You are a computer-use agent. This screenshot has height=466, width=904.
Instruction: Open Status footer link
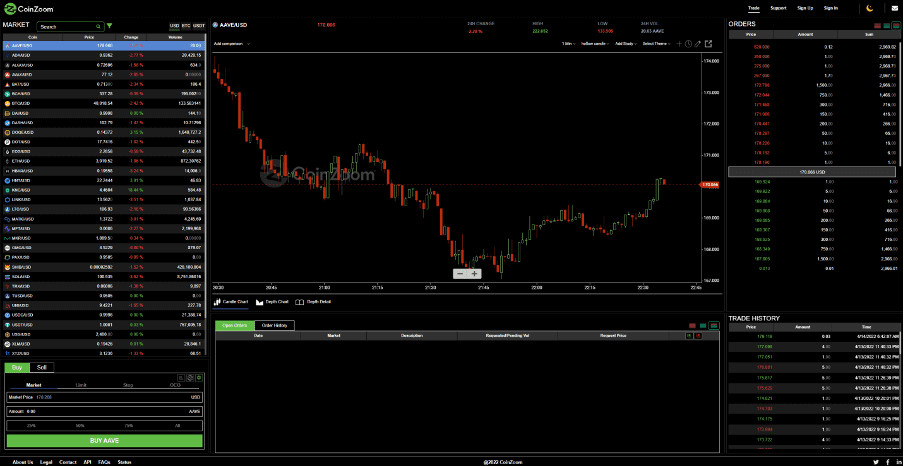click(124, 462)
